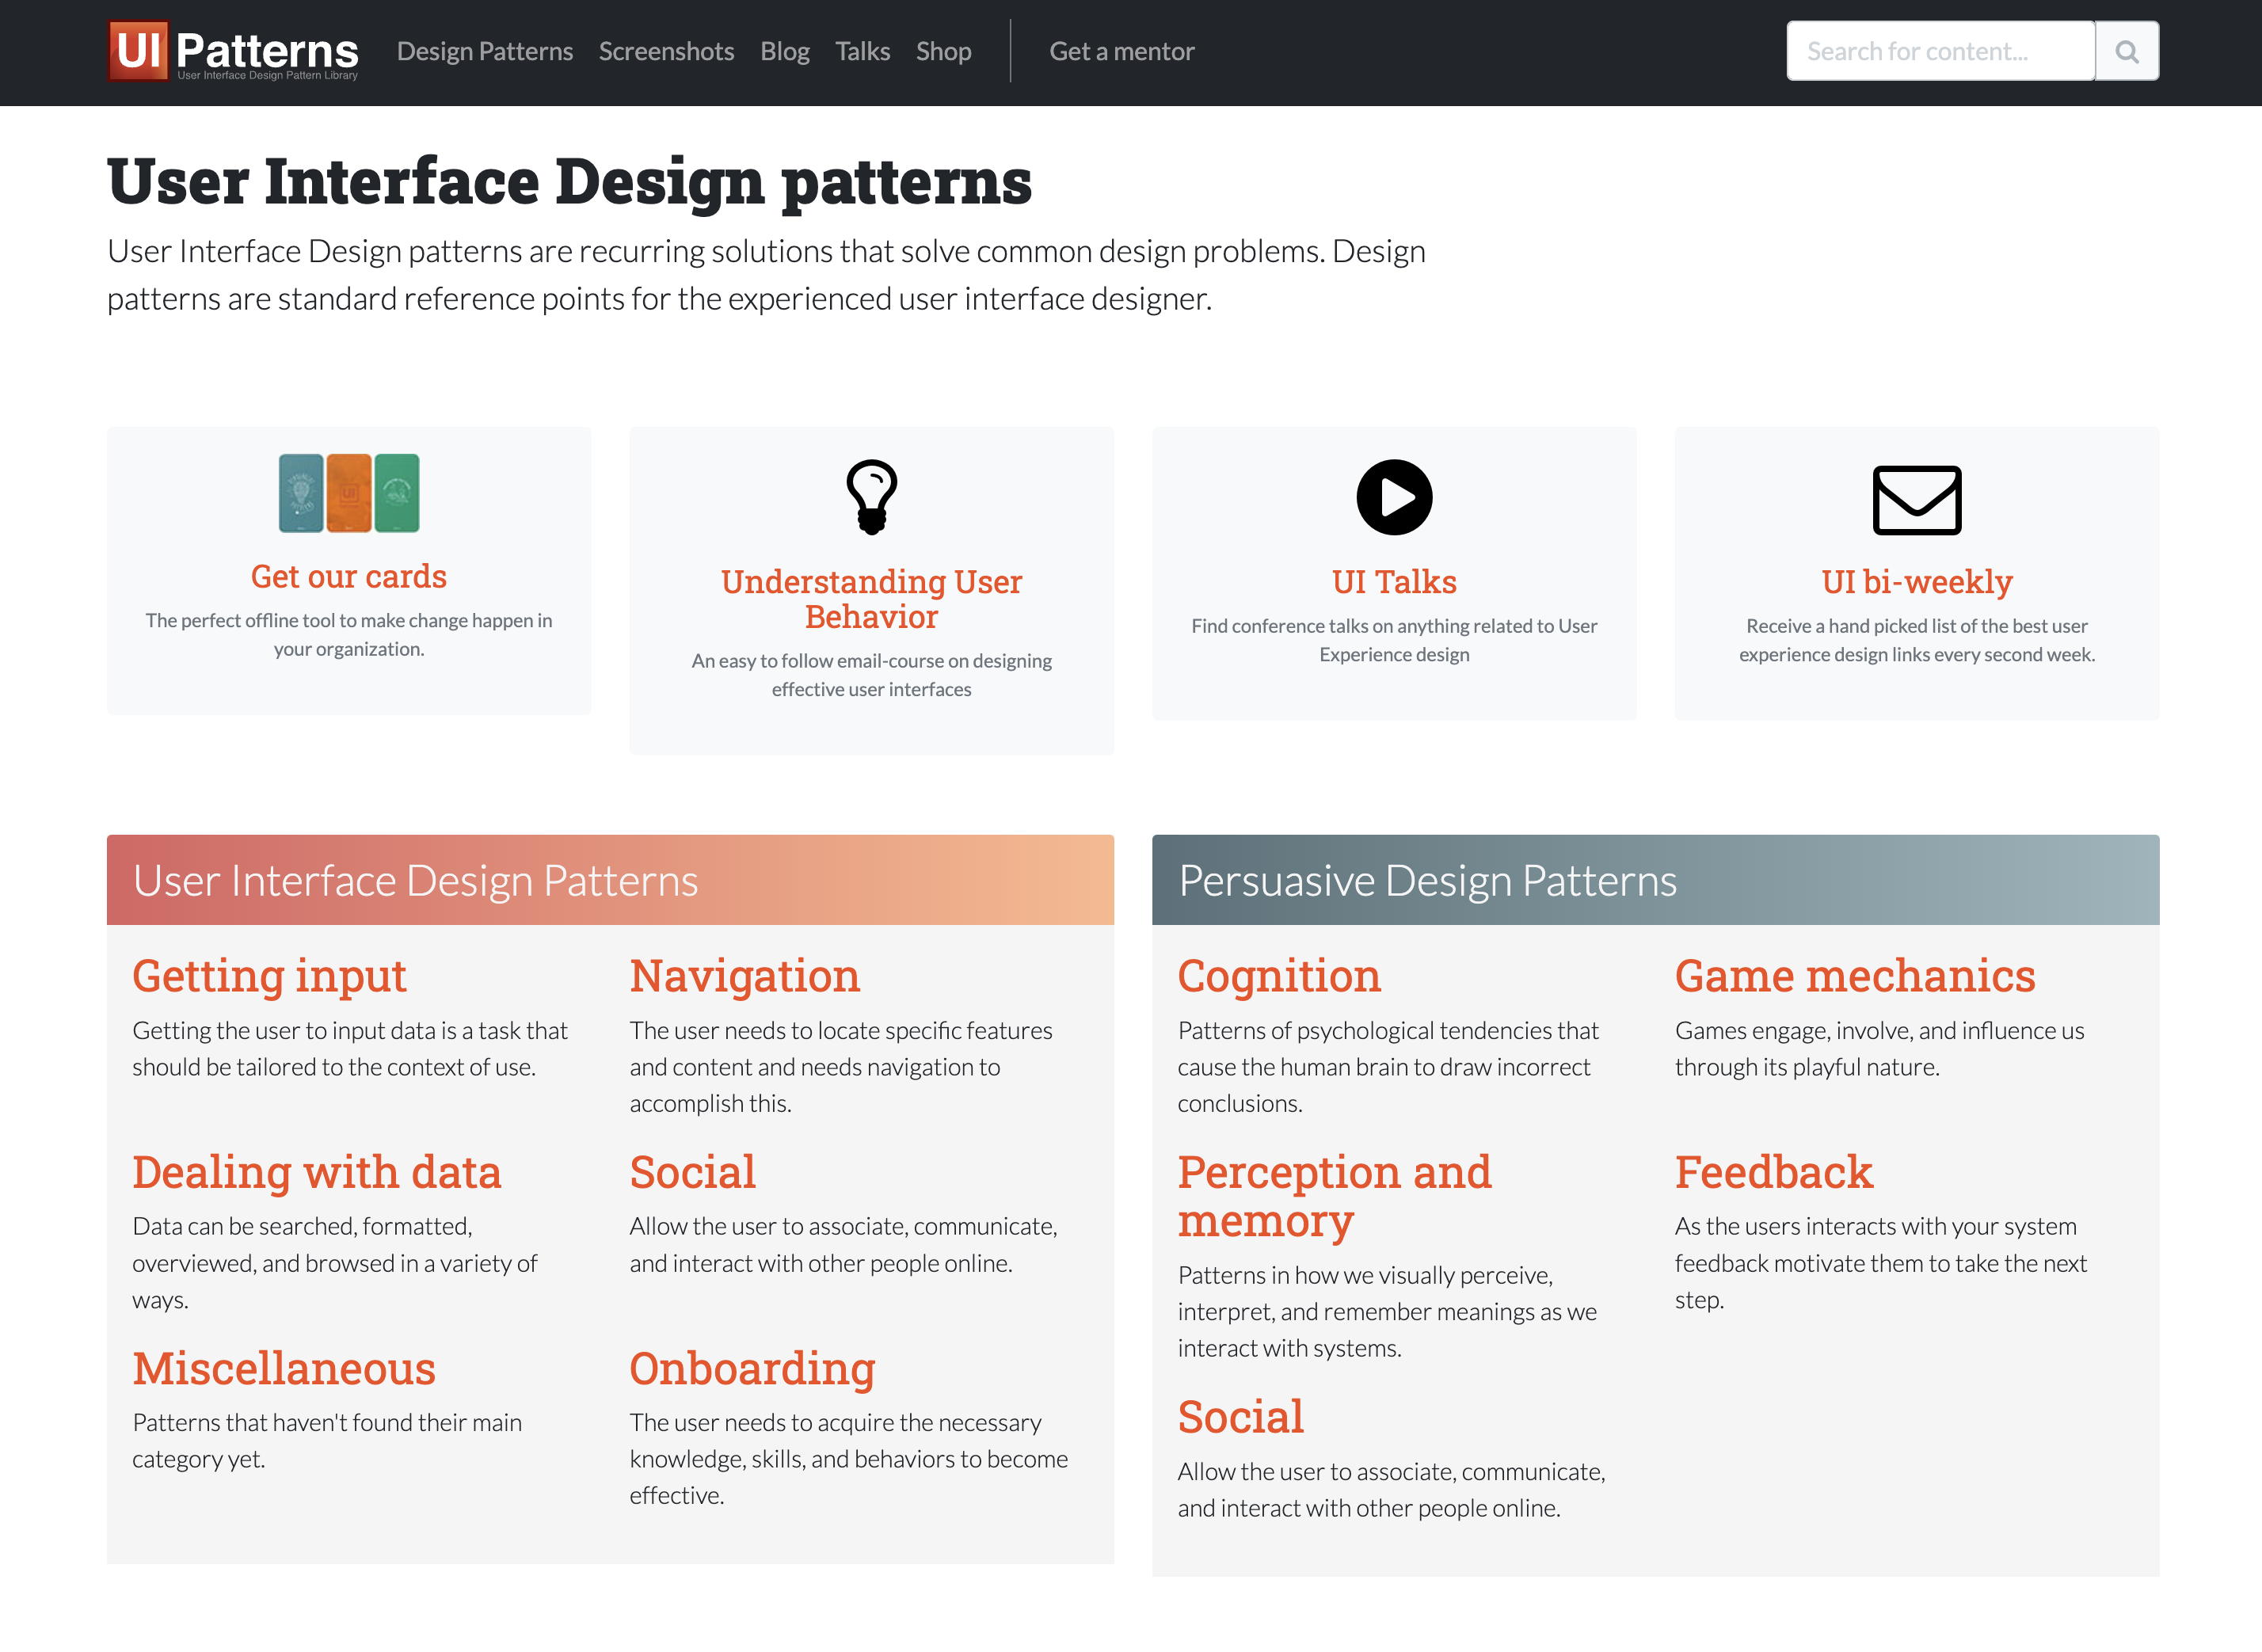Viewport: 2262px width, 1652px height.
Task: Click the Game mechanics category link
Action: tap(1855, 974)
